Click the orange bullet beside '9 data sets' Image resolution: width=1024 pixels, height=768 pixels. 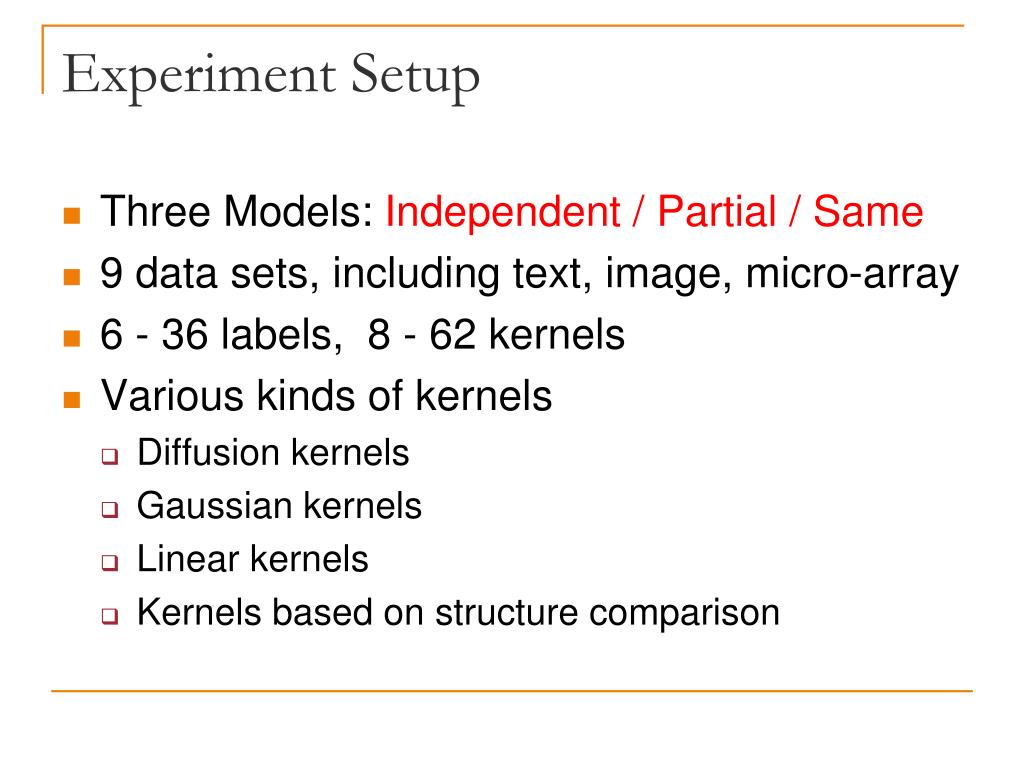click(72, 277)
